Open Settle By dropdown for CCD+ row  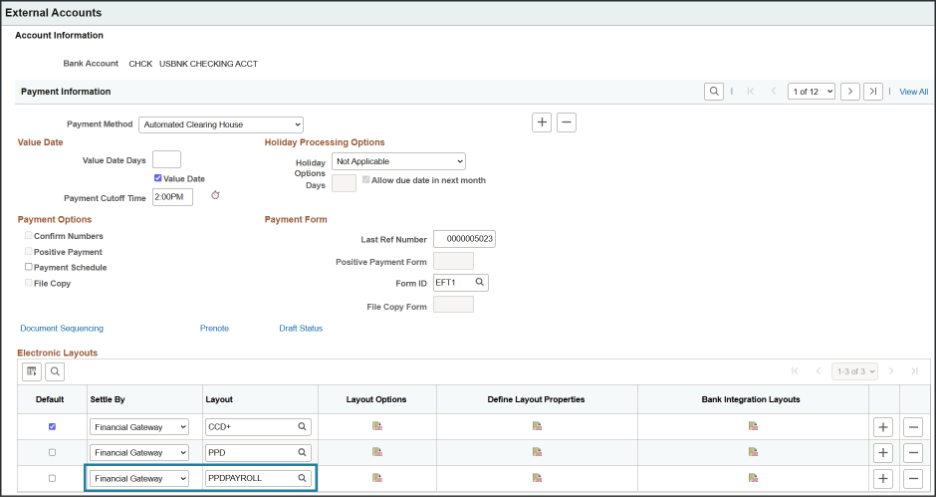139,426
